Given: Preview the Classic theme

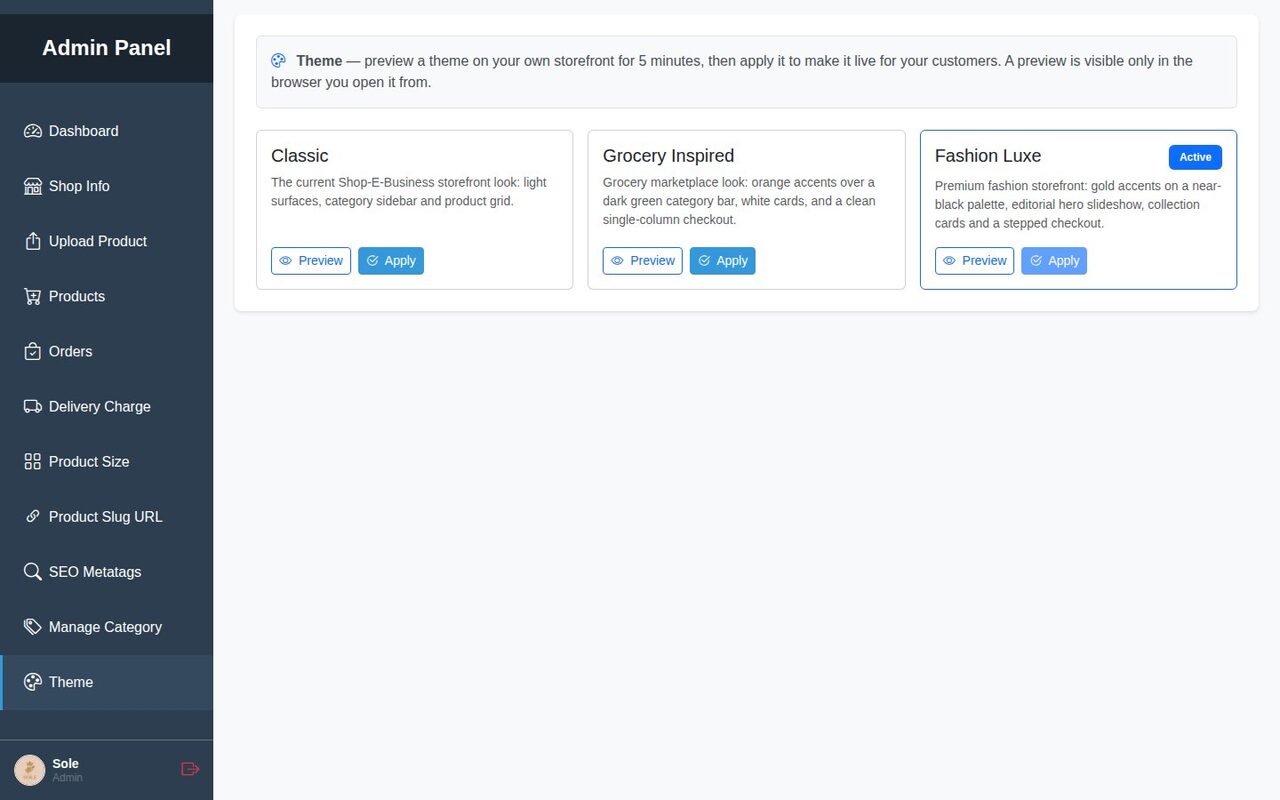Looking at the screenshot, I should [311, 261].
